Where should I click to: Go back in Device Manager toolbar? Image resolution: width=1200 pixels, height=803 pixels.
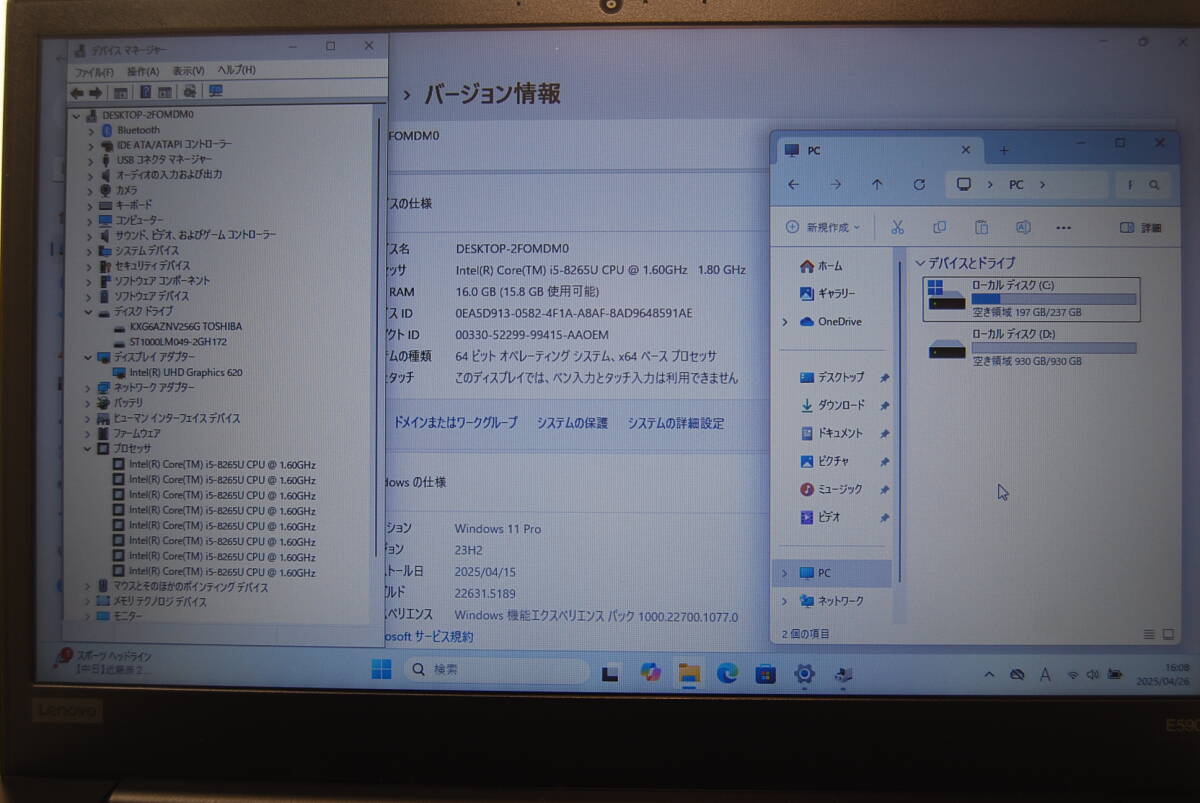(x=76, y=92)
